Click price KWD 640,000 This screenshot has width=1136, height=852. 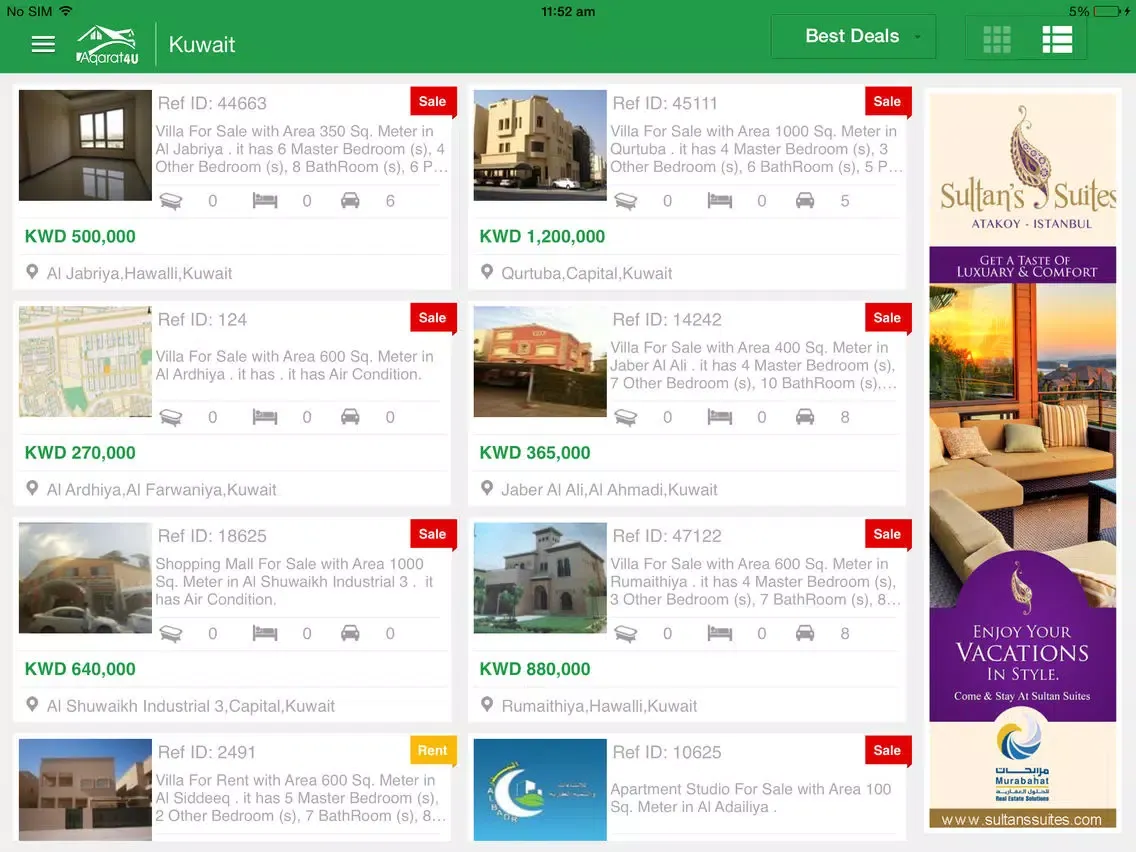point(80,669)
